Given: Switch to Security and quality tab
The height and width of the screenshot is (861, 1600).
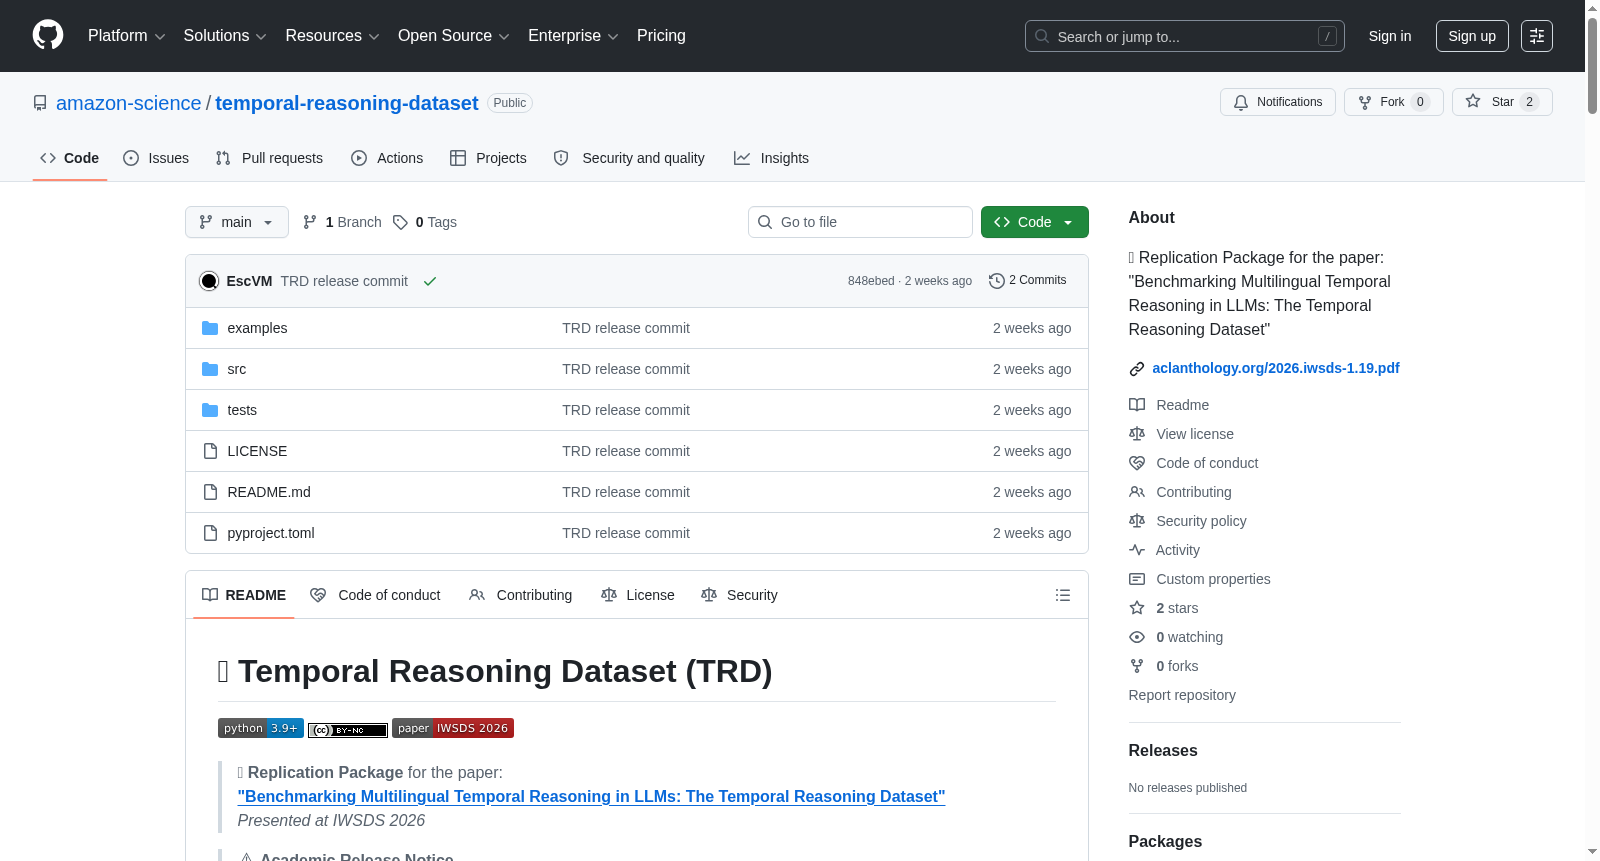Looking at the screenshot, I should pos(629,158).
